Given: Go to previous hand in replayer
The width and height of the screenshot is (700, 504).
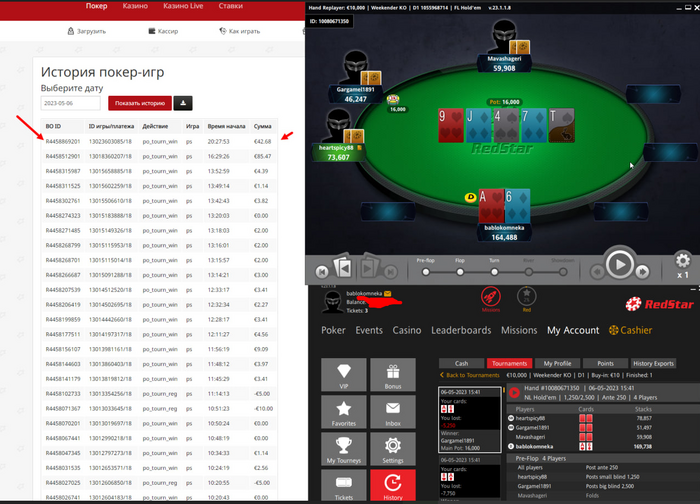Looking at the screenshot, I should coord(342,268).
